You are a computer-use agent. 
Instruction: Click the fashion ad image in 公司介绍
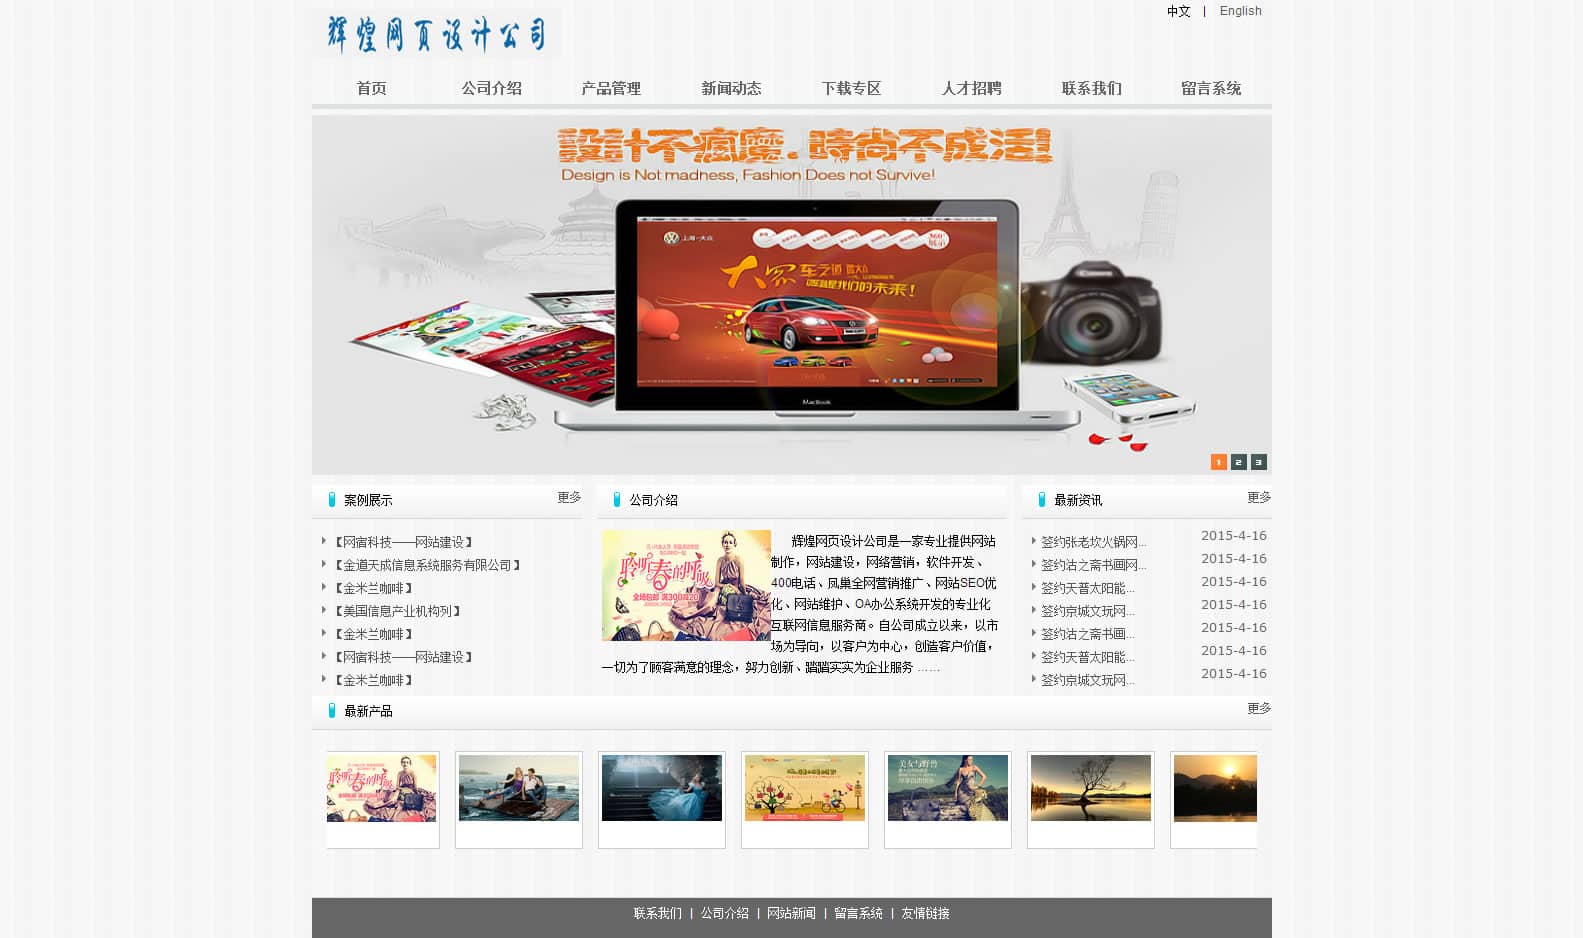(x=686, y=585)
